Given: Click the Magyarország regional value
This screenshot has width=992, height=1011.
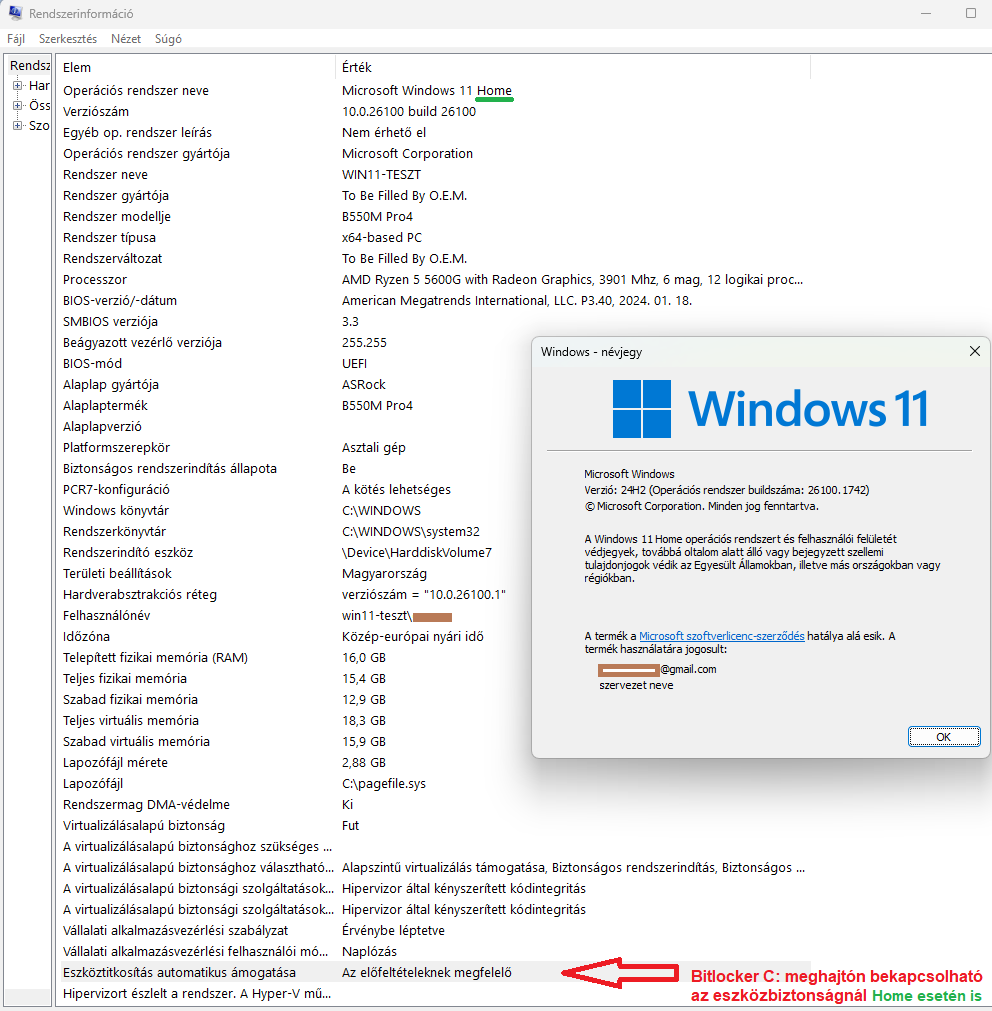Looking at the screenshot, I should (384, 573).
